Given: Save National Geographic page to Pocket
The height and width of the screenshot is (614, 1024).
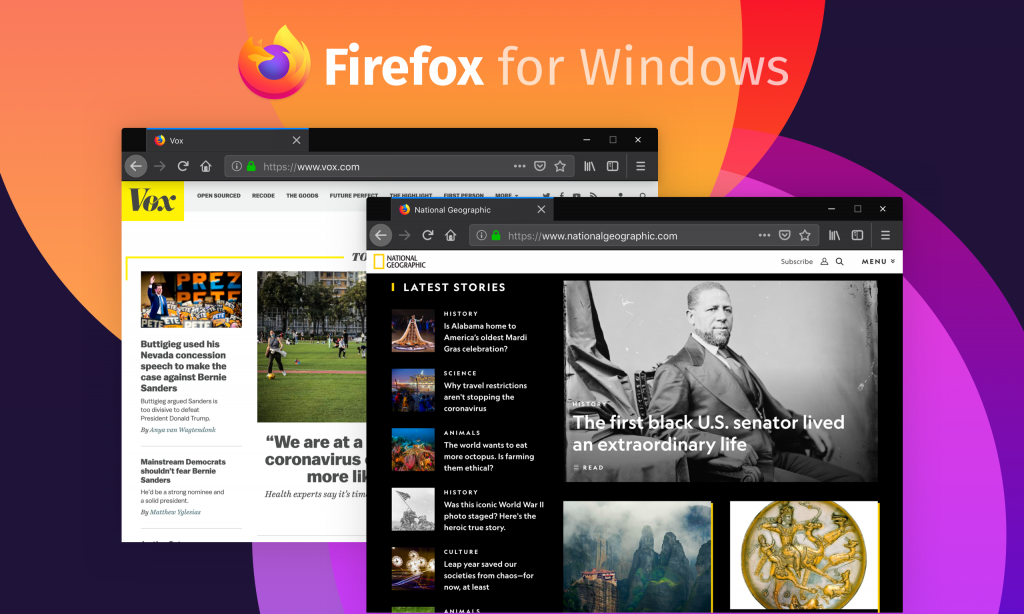Looking at the screenshot, I should (x=784, y=235).
